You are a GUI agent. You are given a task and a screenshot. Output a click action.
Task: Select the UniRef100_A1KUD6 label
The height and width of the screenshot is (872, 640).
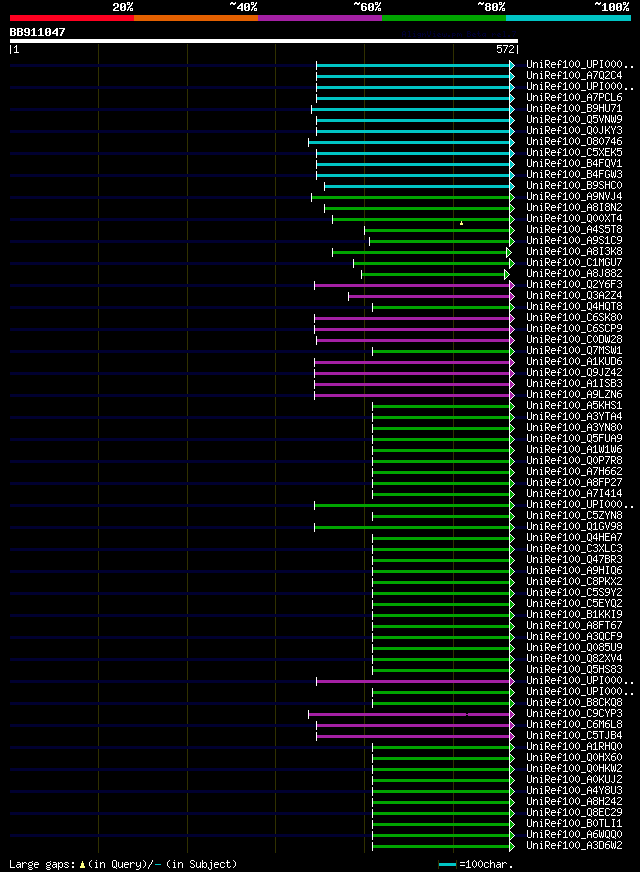tap(574, 362)
